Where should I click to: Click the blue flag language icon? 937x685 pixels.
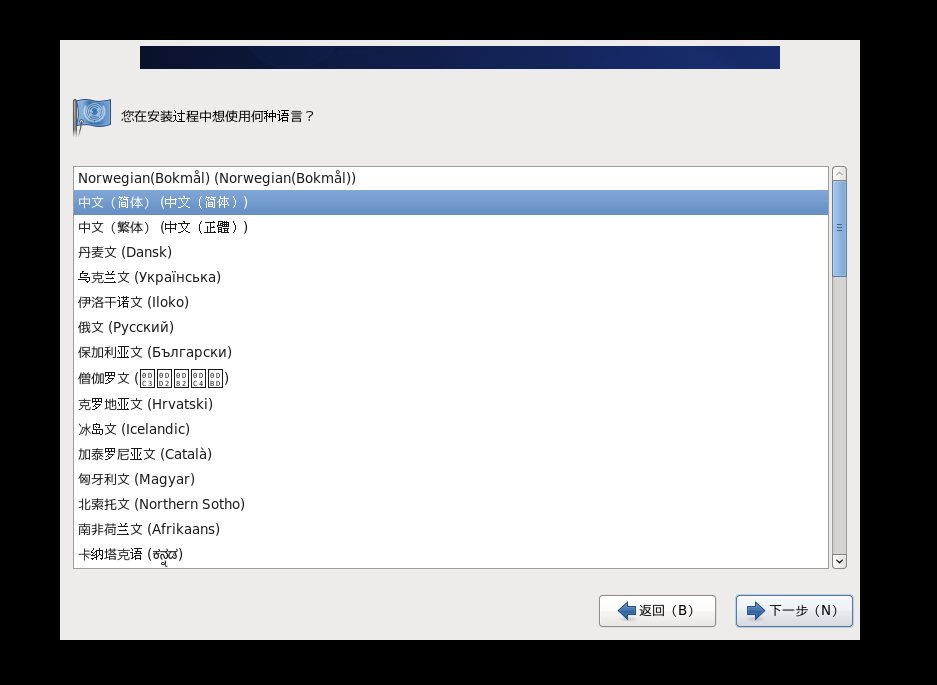coord(92,116)
